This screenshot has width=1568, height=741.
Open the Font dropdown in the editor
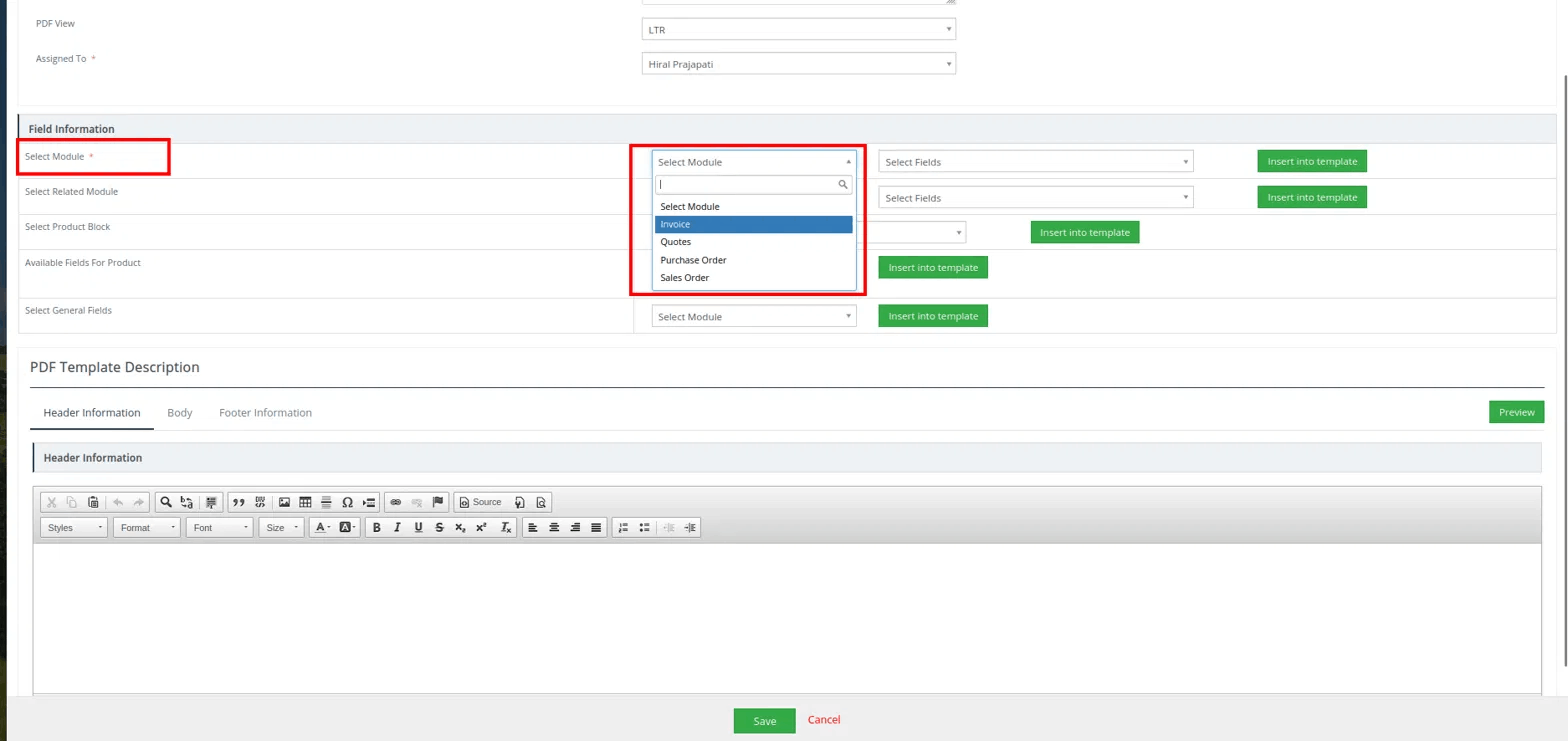tap(219, 527)
